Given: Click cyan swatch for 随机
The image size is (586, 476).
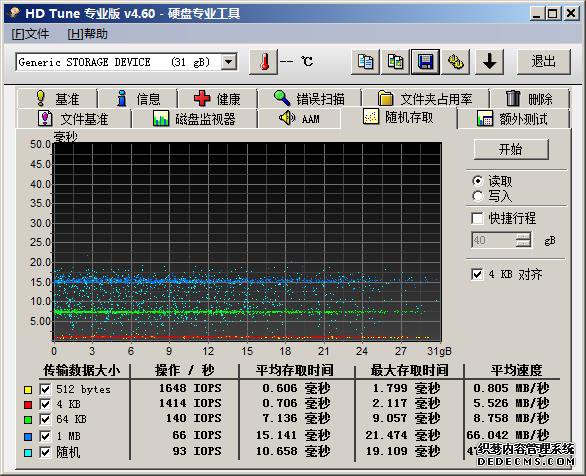Looking at the screenshot, I should 28,452.
